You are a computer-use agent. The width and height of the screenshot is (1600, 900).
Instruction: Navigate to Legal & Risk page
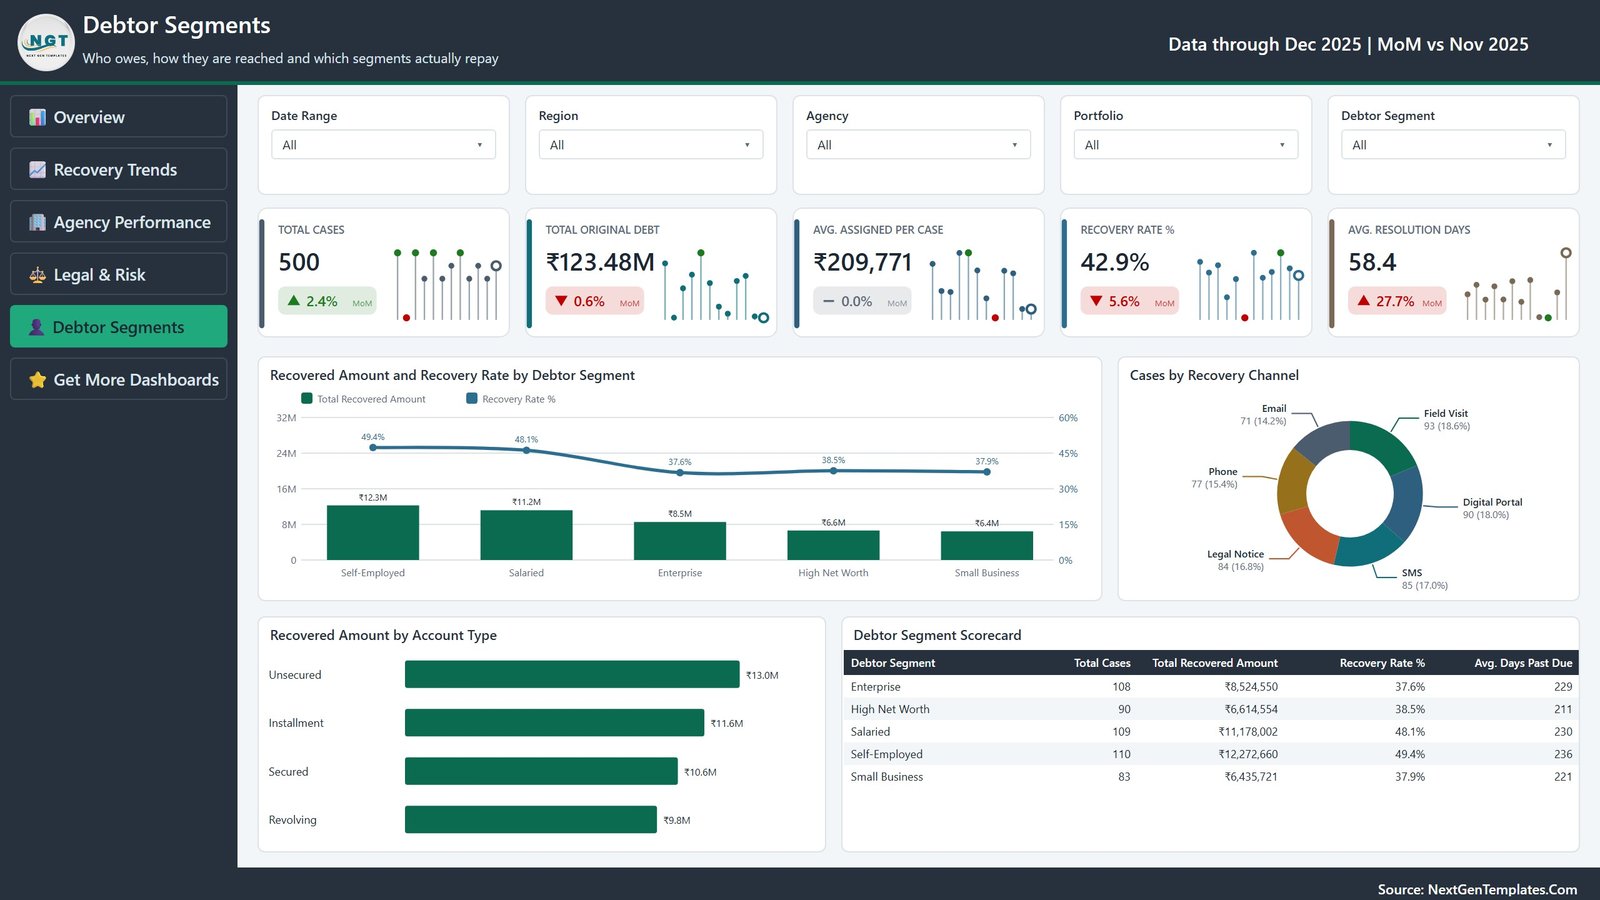pyautogui.click(x=119, y=275)
